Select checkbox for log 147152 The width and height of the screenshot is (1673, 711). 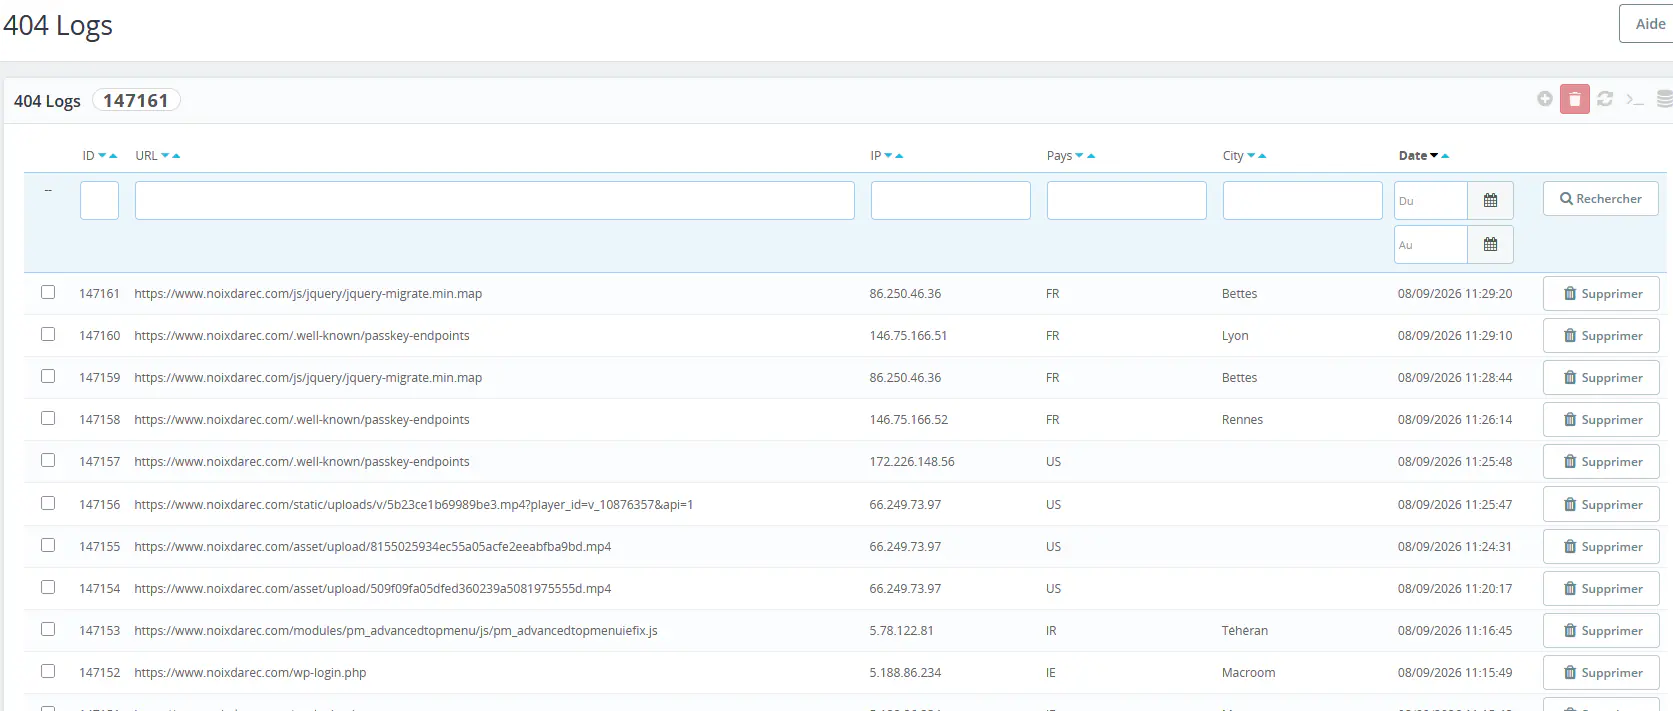[48, 671]
